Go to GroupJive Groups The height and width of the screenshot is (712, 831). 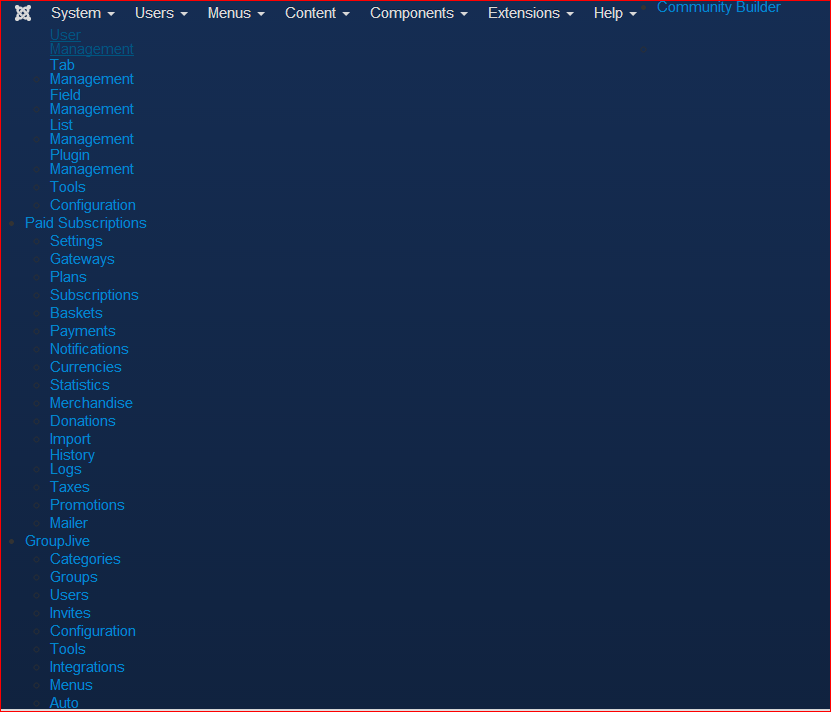pos(74,577)
